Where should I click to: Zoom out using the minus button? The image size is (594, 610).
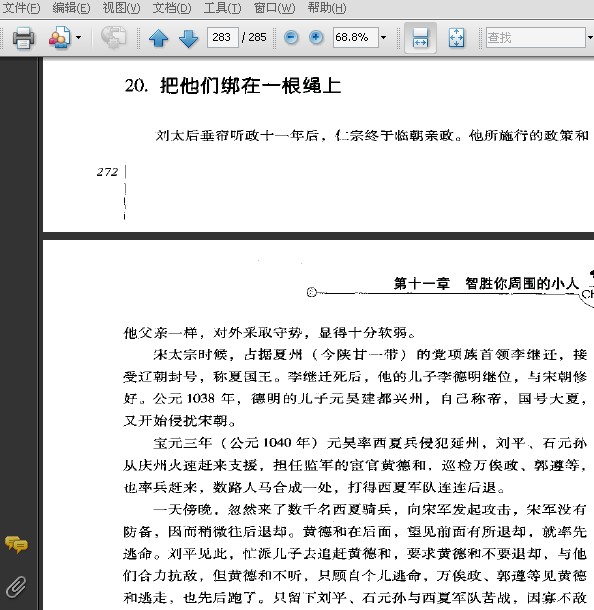(291, 38)
